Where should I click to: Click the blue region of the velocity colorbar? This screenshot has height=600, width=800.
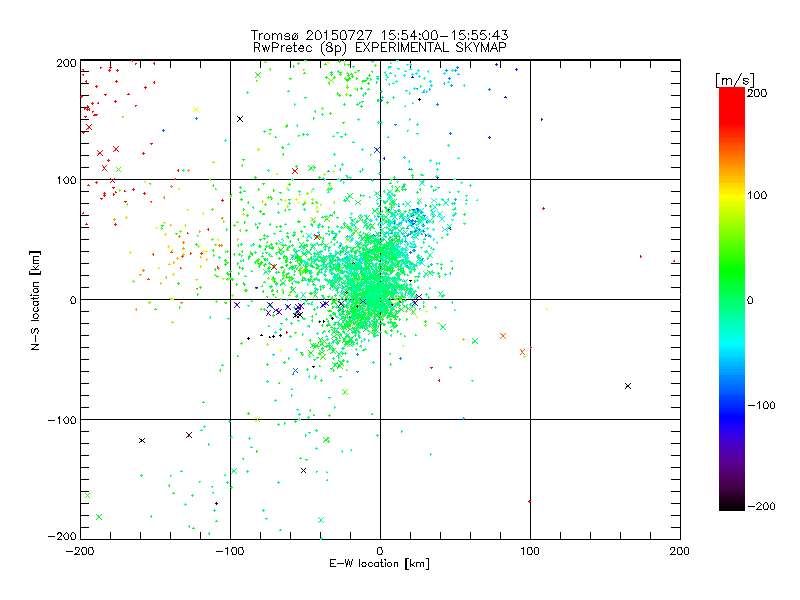click(732, 408)
